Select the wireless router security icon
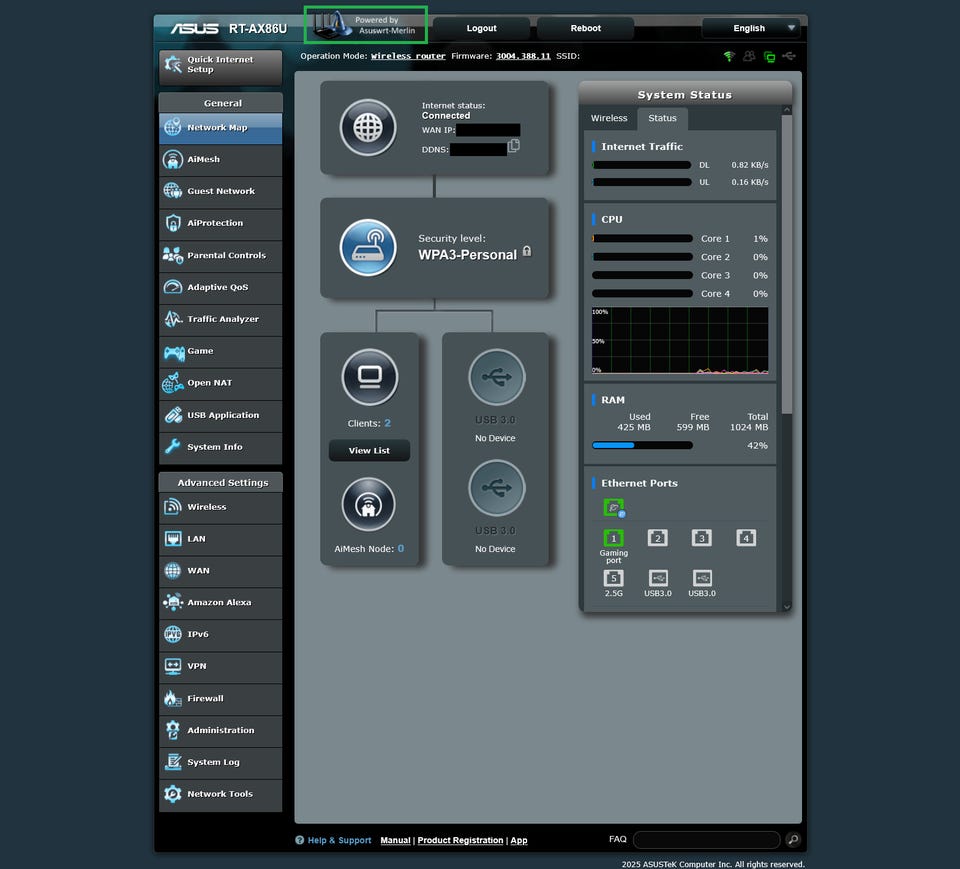 coord(368,247)
